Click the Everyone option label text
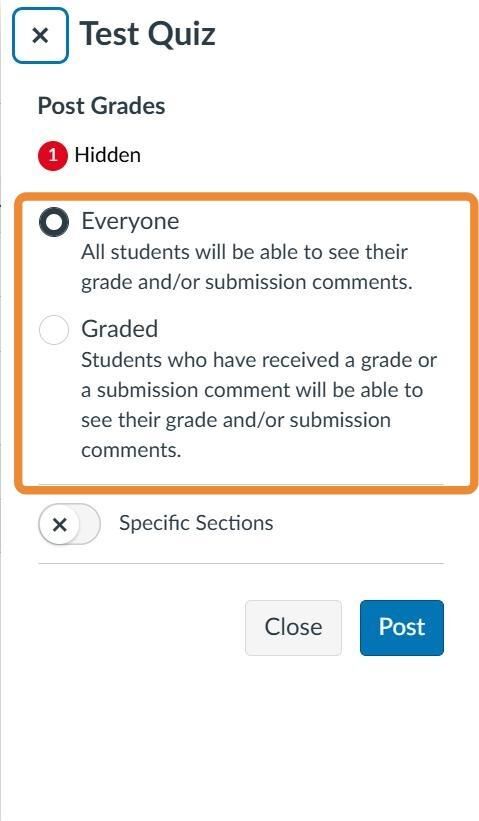 point(130,221)
